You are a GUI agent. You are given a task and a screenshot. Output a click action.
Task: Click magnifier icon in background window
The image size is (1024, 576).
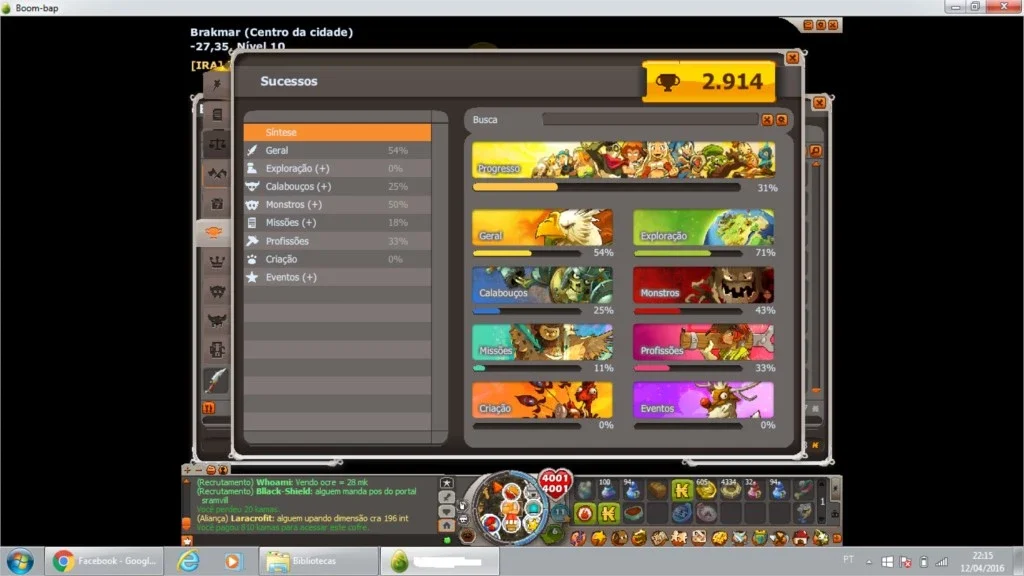pos(816,151)
